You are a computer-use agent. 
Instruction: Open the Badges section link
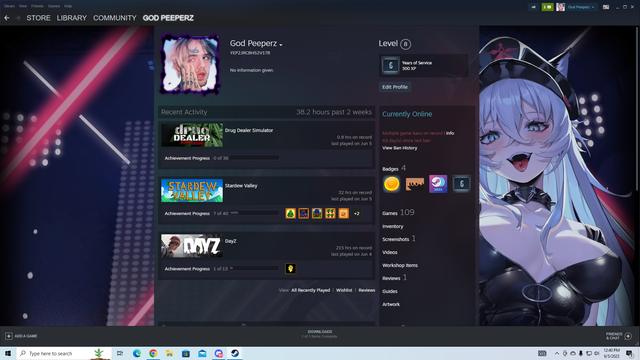(390, 169)
